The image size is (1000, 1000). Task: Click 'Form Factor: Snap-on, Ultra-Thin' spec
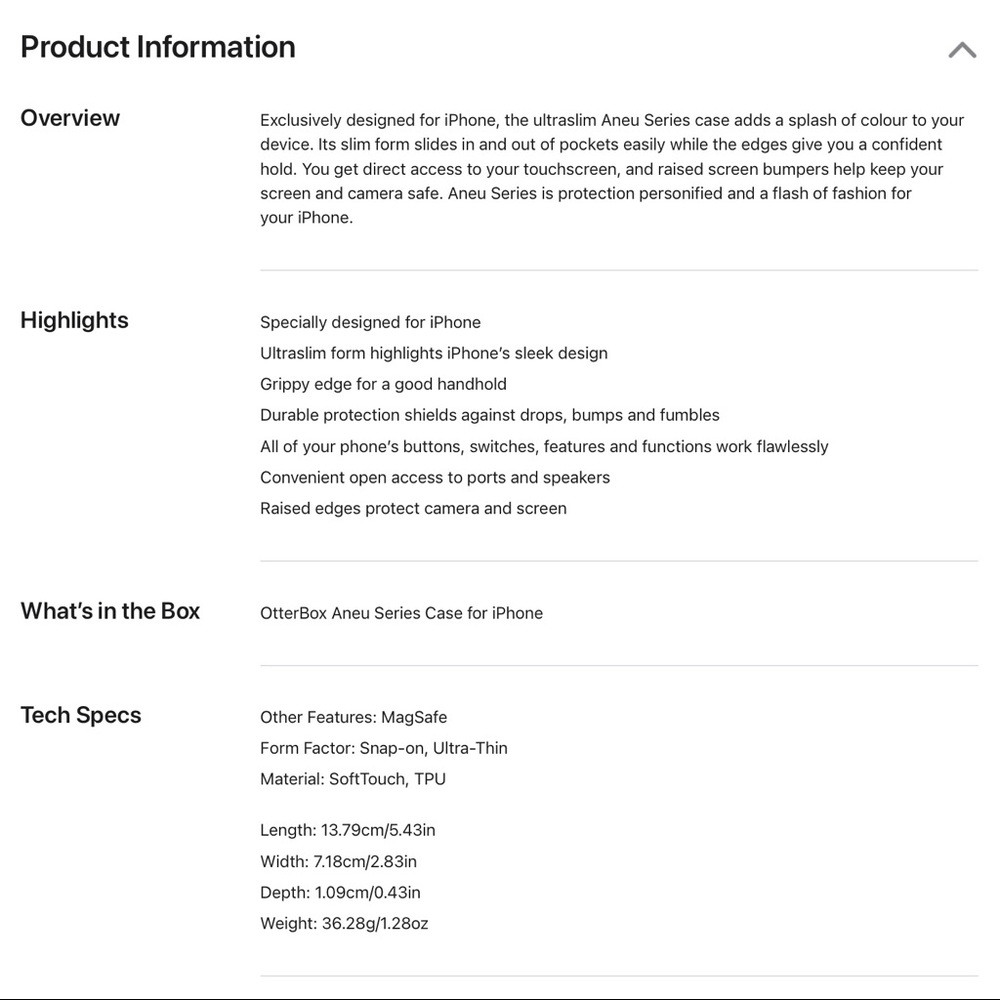click(384, 748)
